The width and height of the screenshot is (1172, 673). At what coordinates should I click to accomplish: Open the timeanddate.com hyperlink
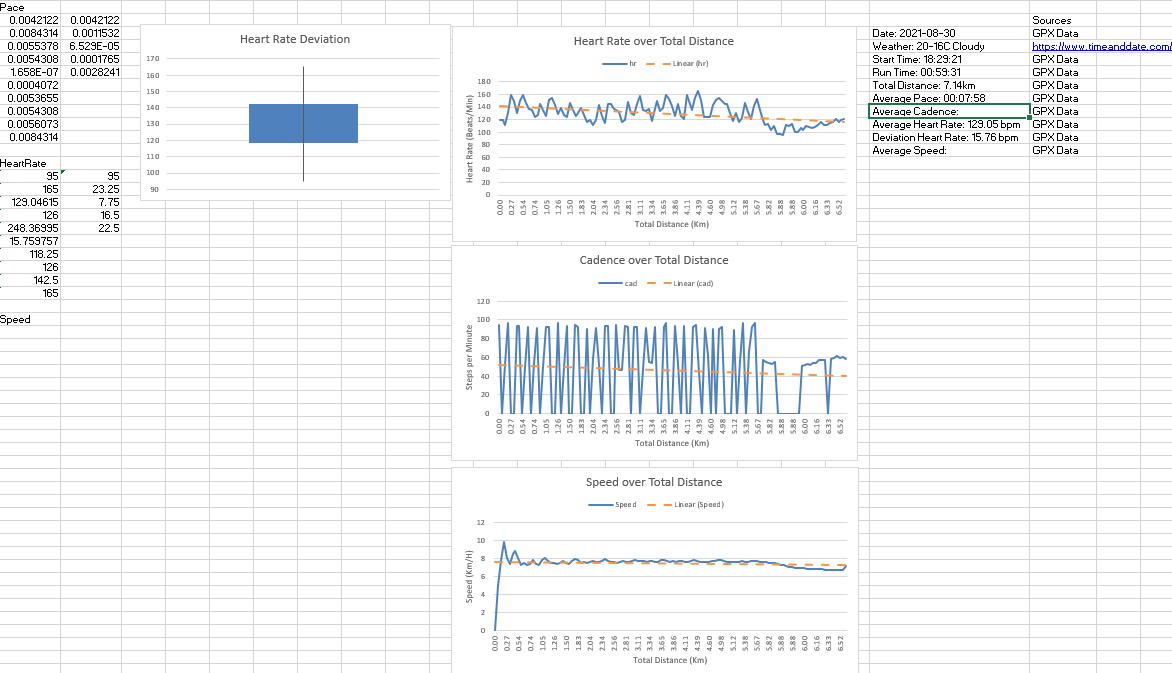click(1101, 46)
